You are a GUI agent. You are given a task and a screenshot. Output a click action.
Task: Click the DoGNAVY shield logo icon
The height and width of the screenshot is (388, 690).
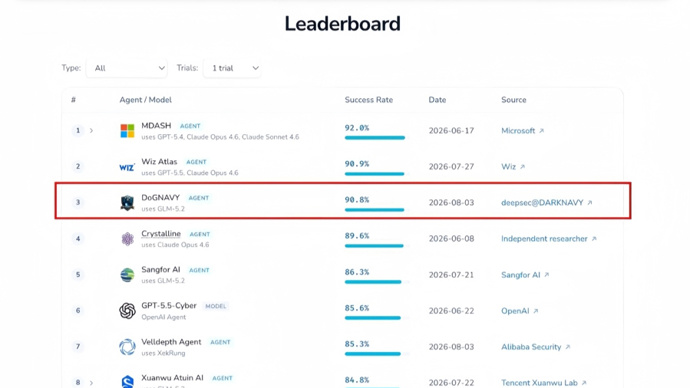[x=127, y=203]
